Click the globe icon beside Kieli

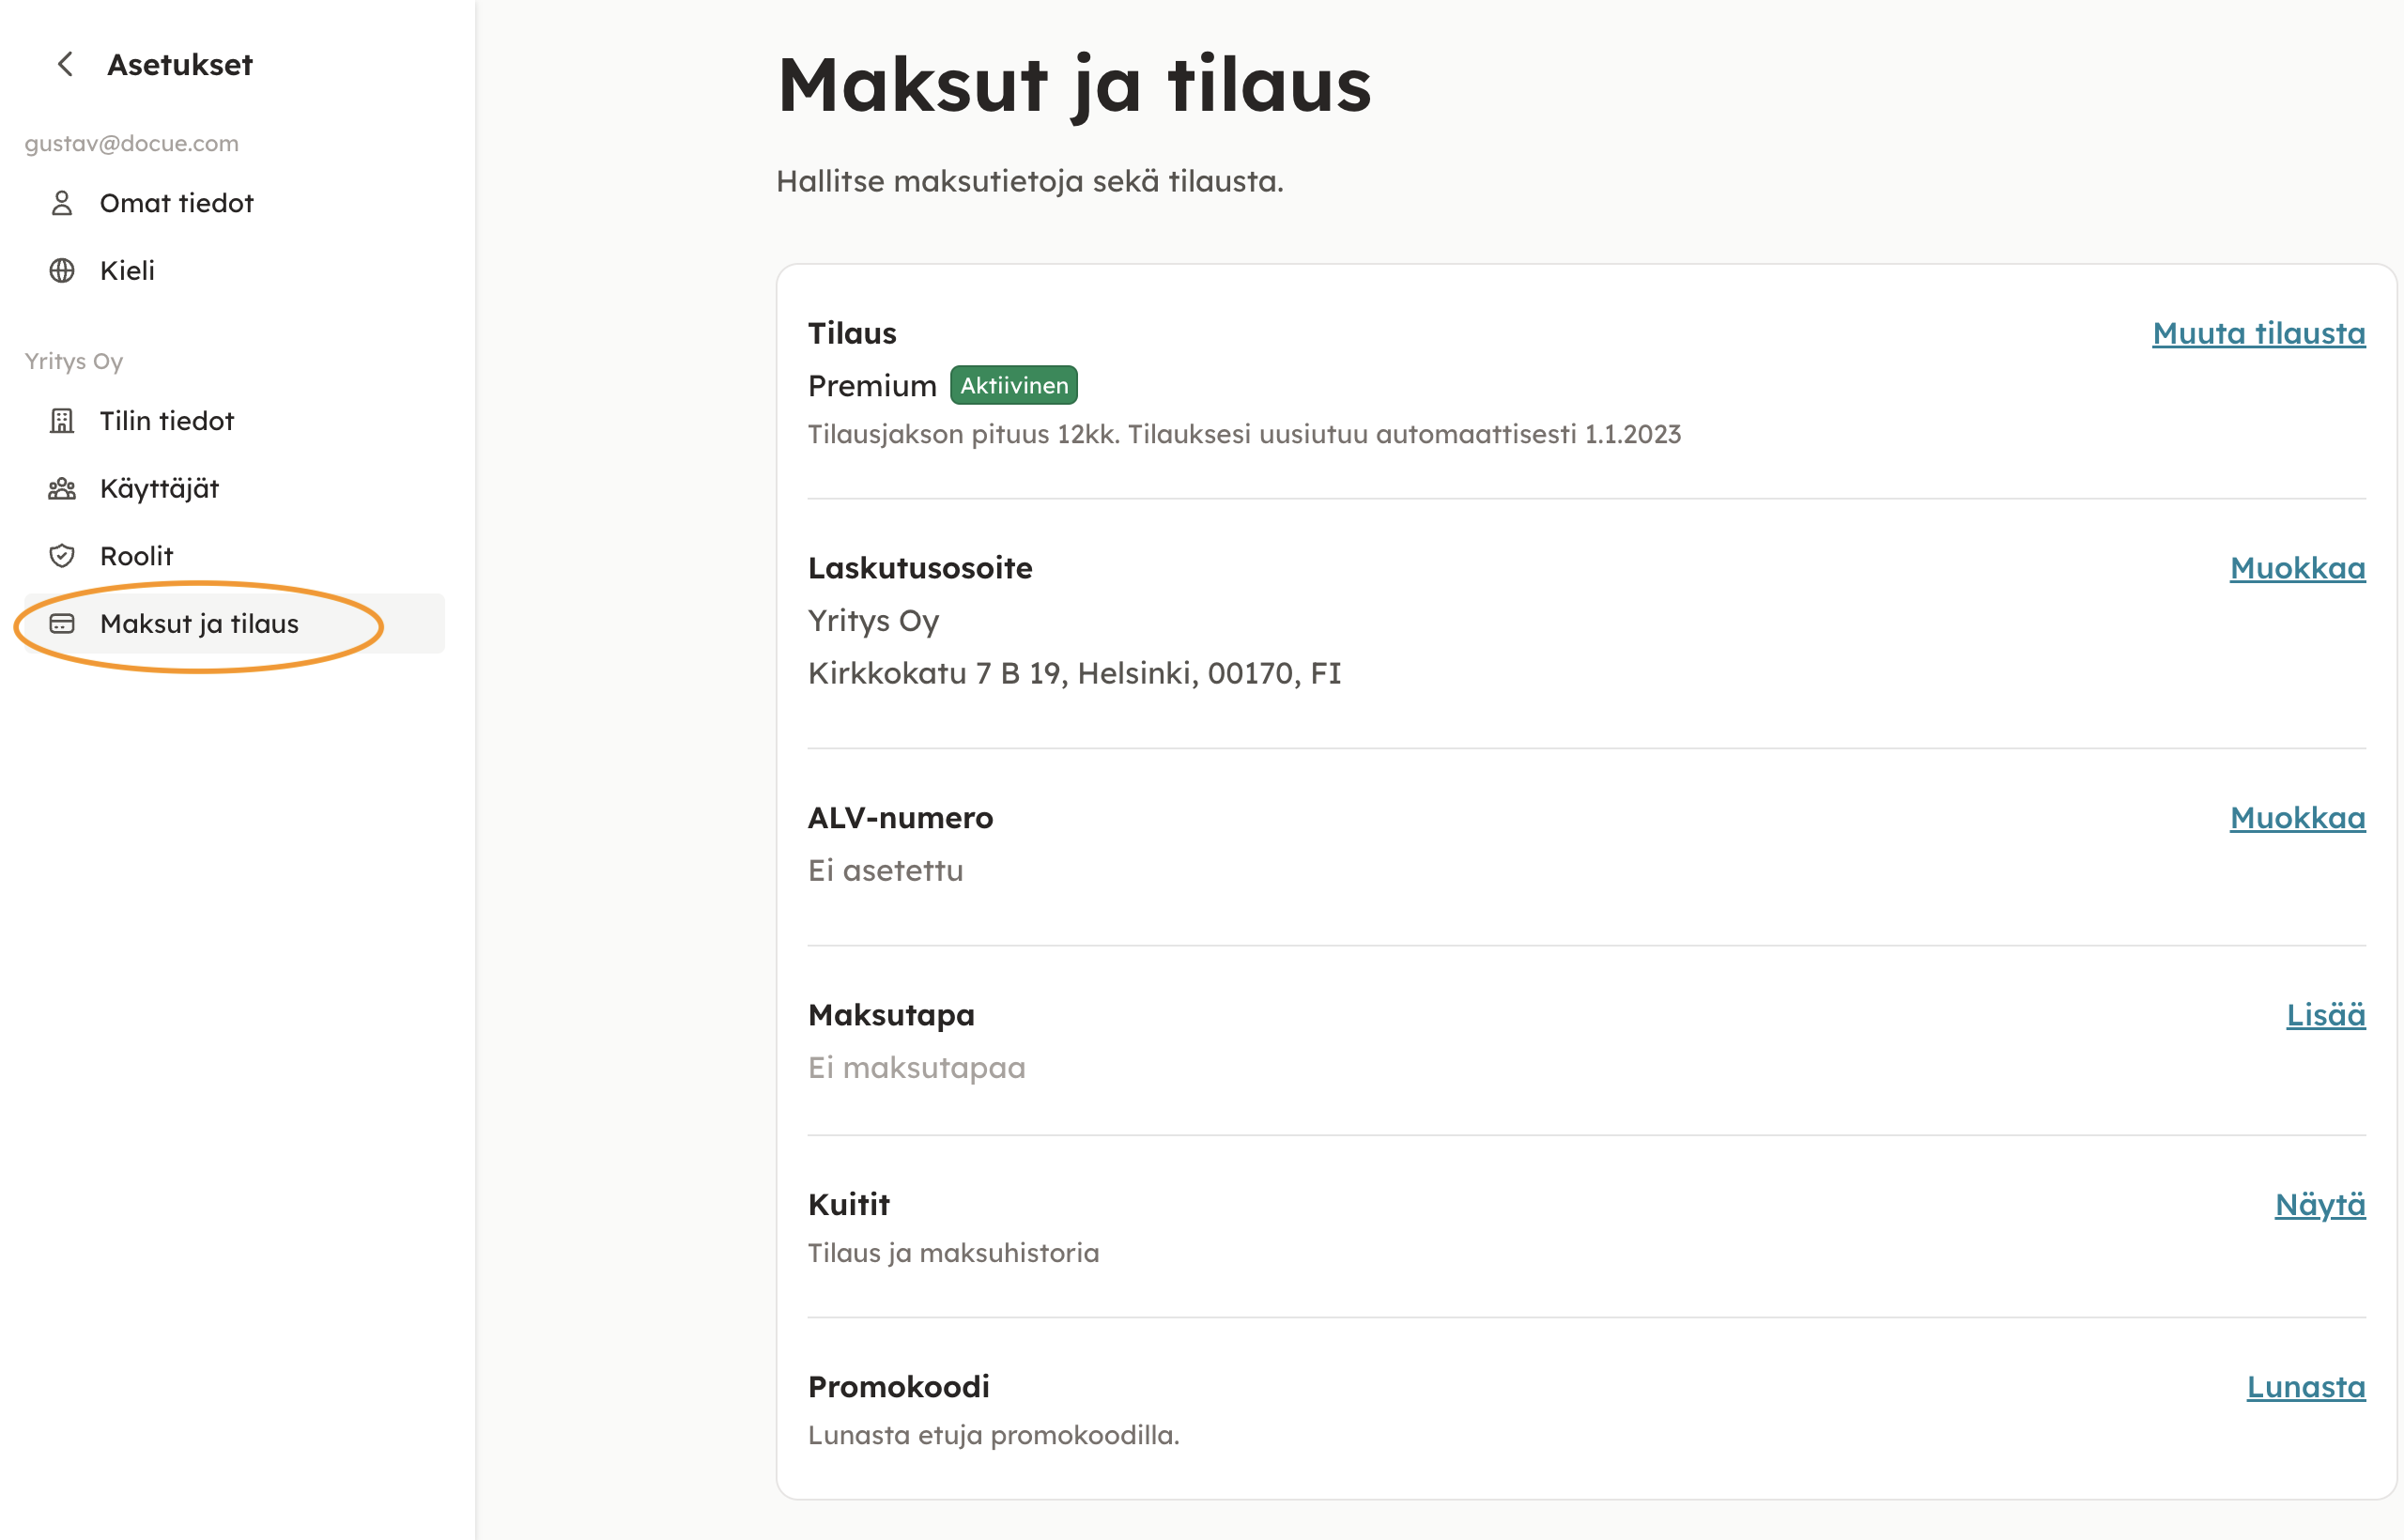(x=62, y=271)
